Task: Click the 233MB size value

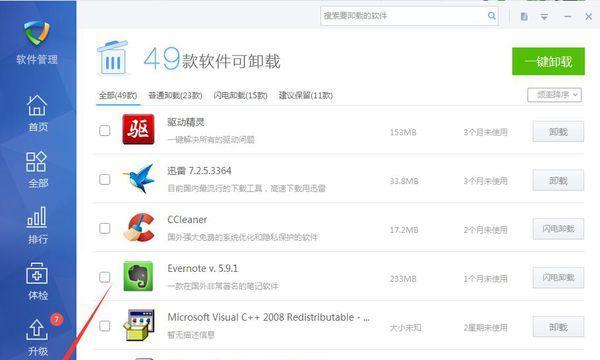Action: 403,279
